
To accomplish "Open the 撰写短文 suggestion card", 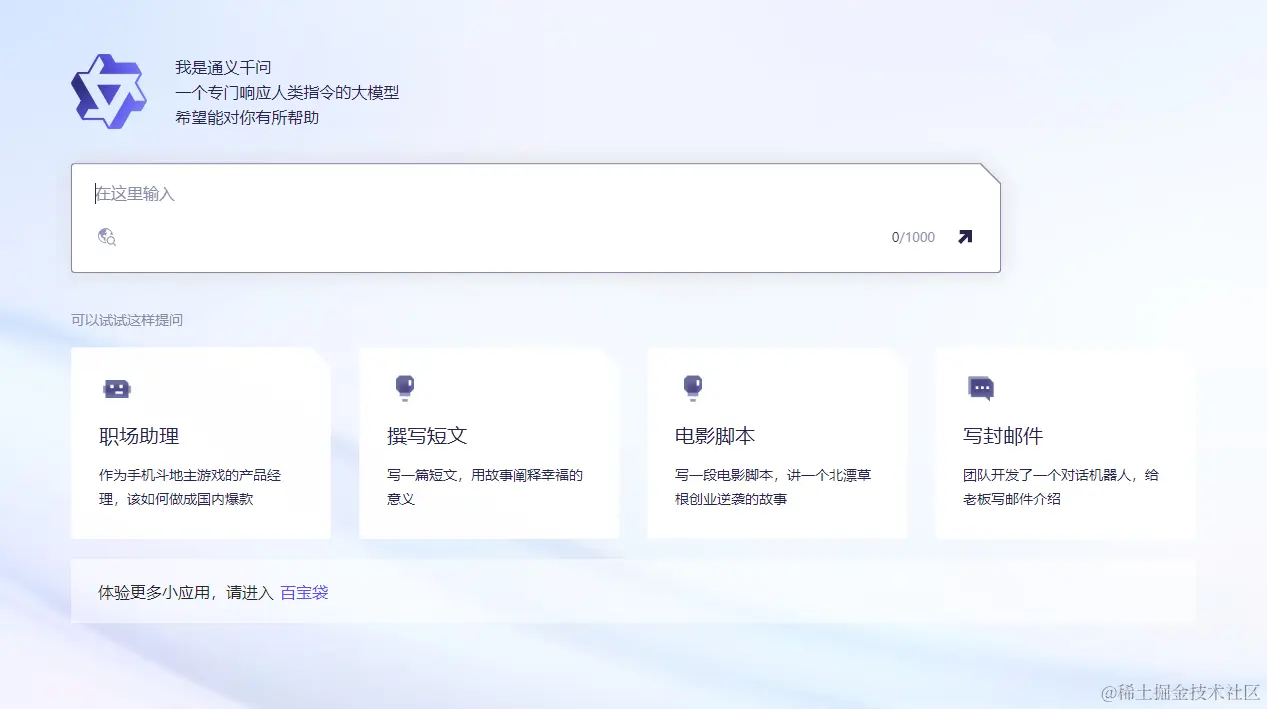I will tap(488, 443).
